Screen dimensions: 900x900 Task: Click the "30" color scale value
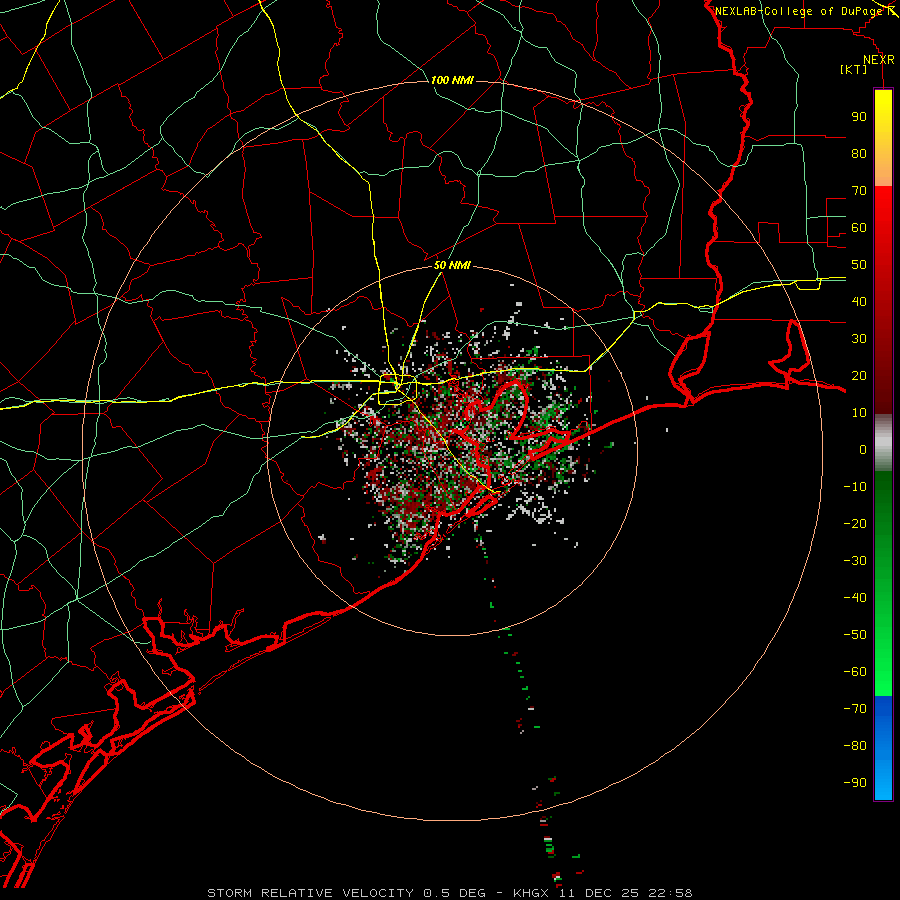[859, 339]
